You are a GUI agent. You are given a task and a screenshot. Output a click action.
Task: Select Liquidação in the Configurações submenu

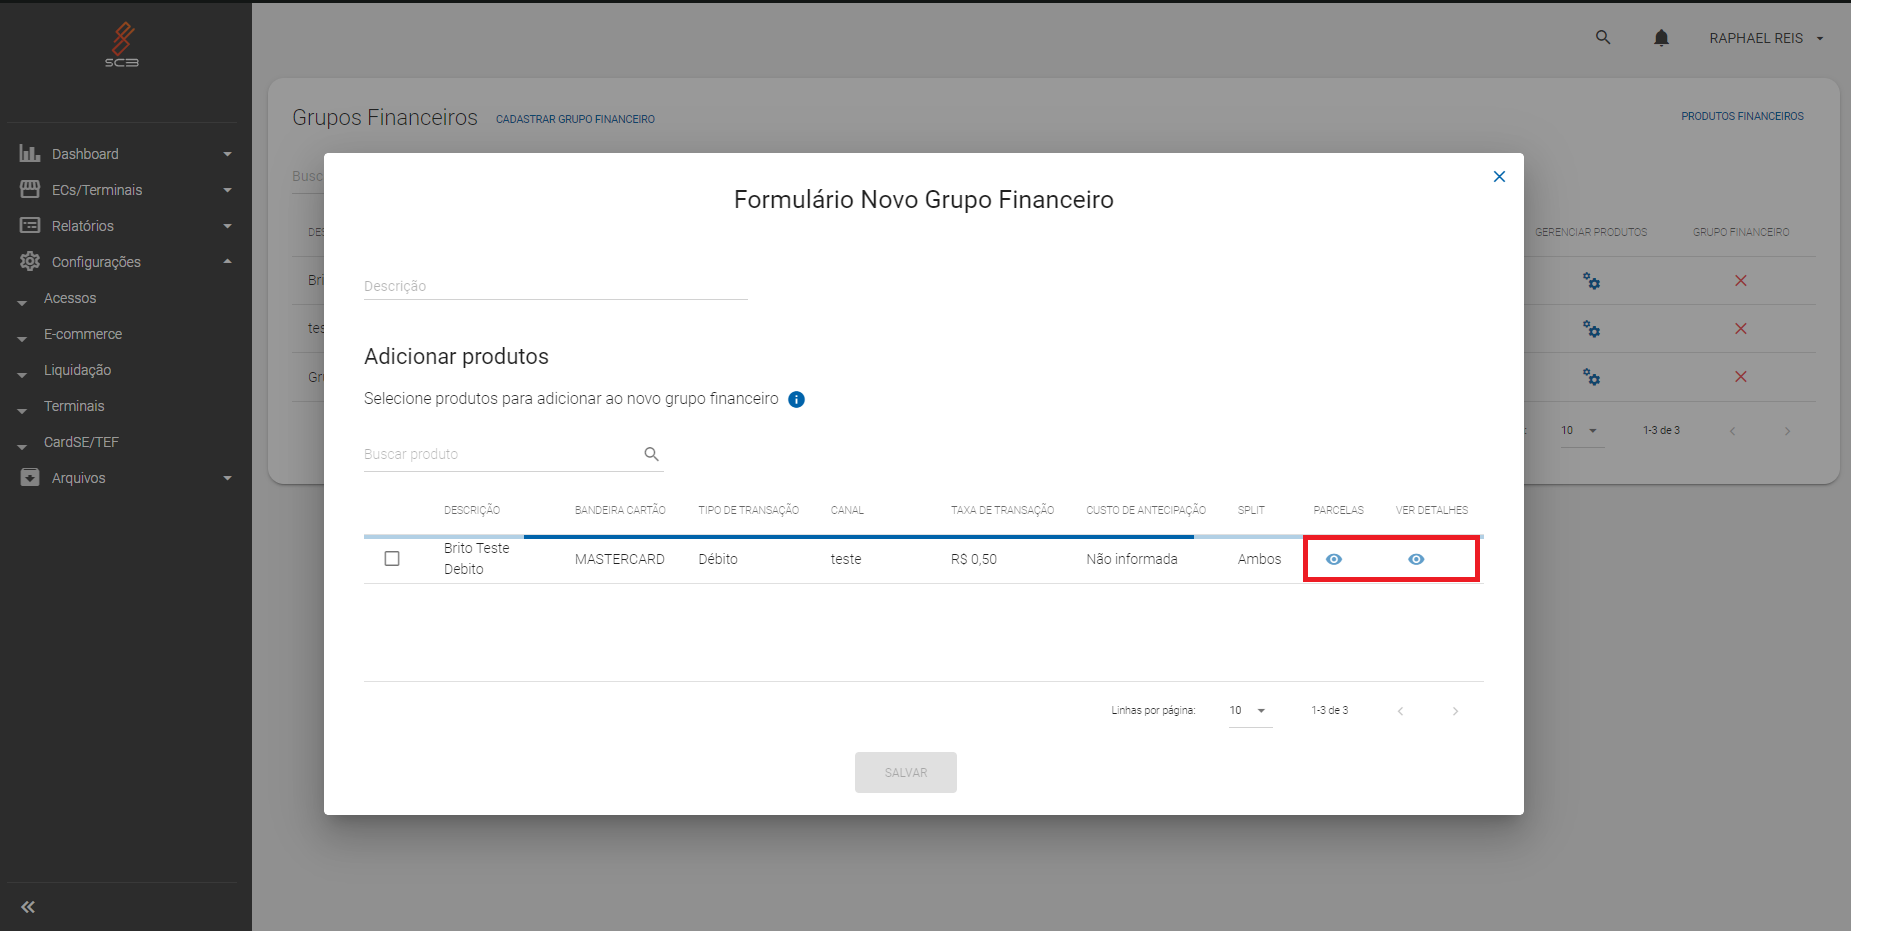pyautogui.click(x=77, y=370)
